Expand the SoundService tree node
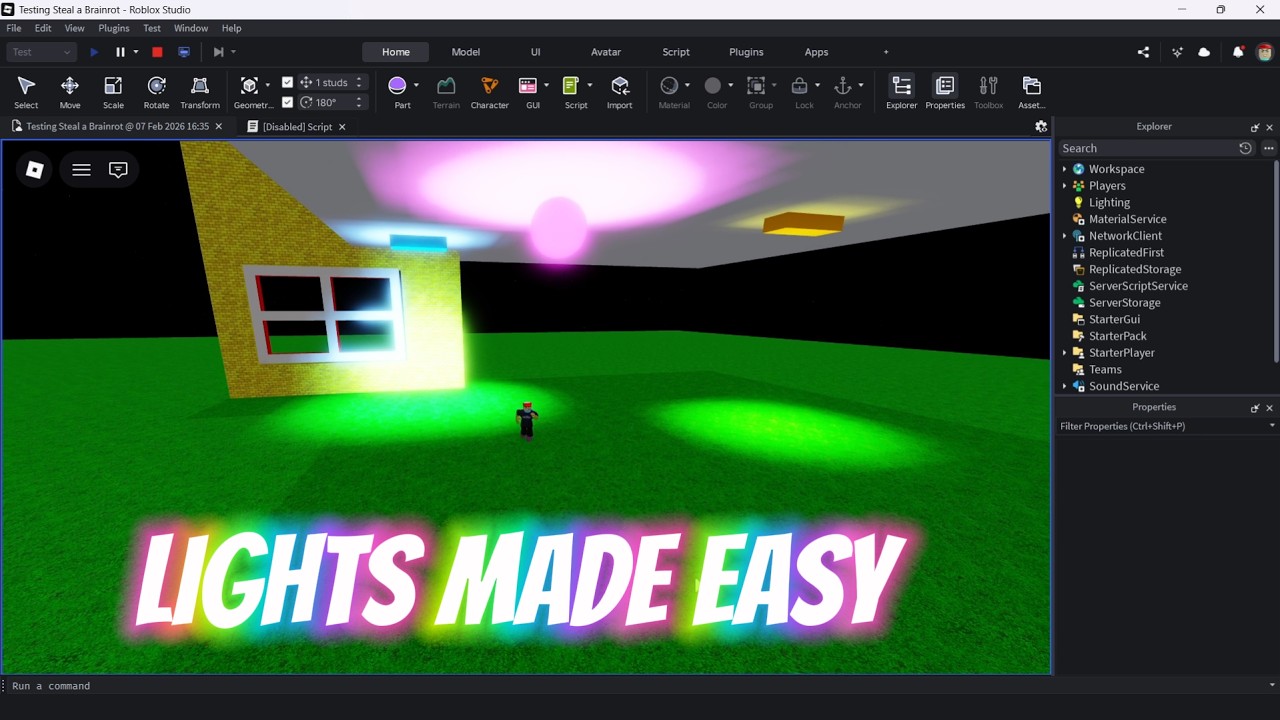Screen dimensions: 1280x720 [1064, 386]
